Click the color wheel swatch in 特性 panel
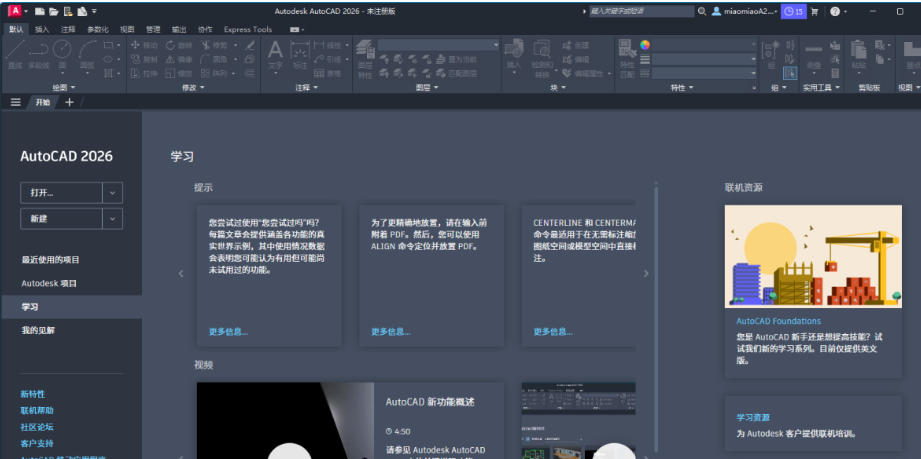921x459 pixels. point(645,45)
